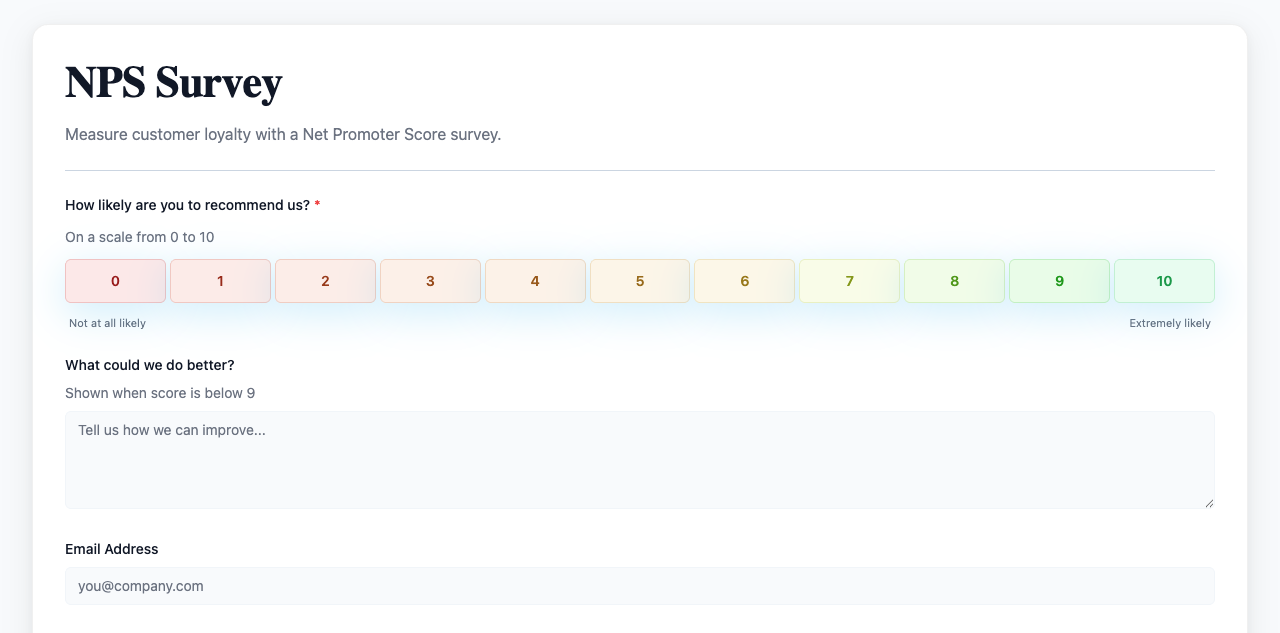Click the required asterisk next to the question
Image resolution: width=1280 pixels, height=633 pixels.
click(317, 204)
